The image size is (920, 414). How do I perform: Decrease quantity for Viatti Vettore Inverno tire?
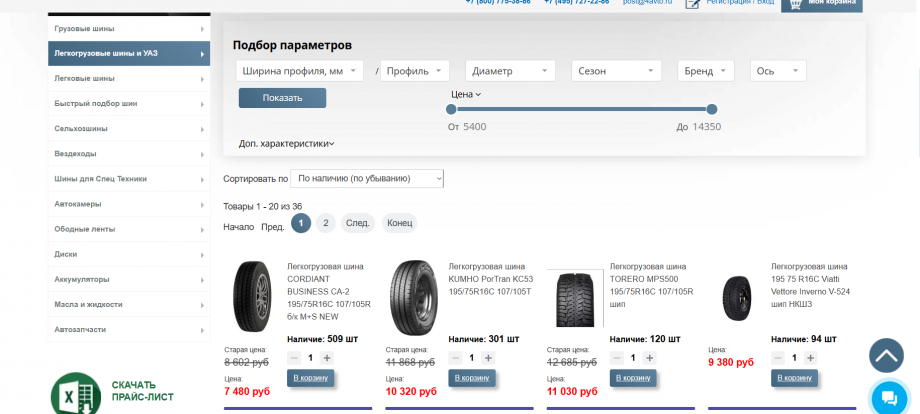tap(779, 358)
